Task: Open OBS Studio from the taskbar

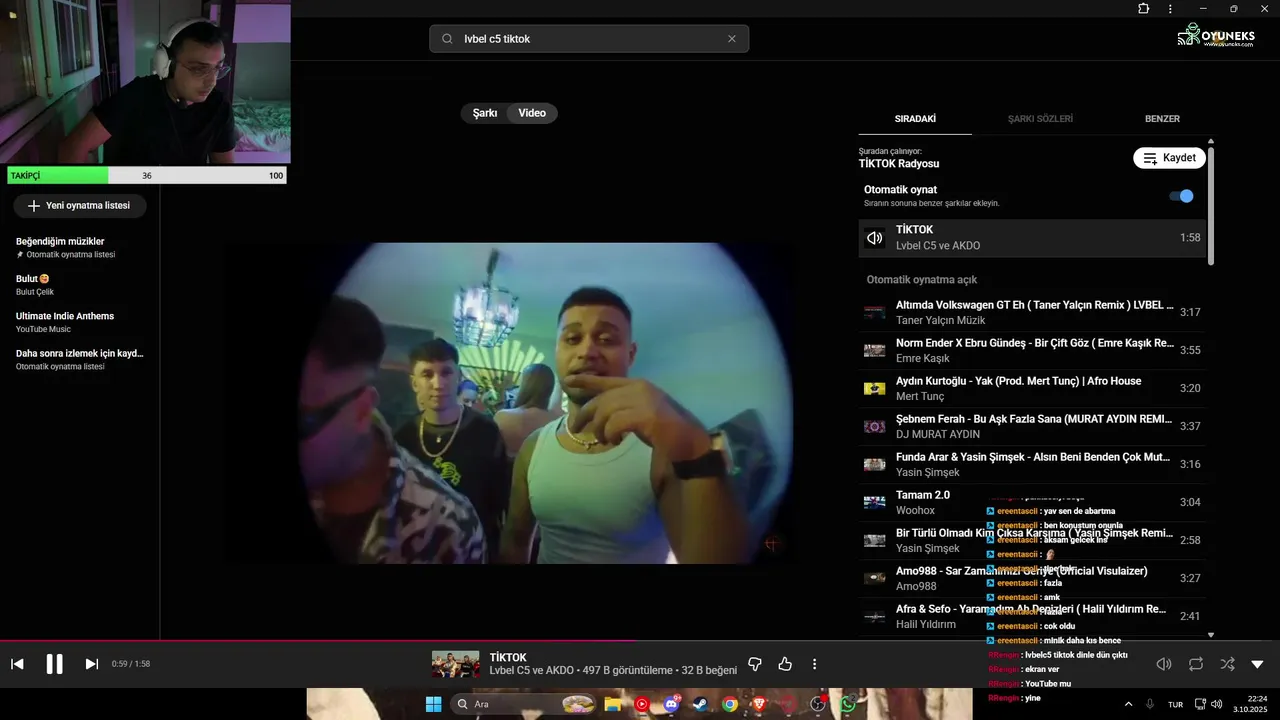Action: coord(818,704)
